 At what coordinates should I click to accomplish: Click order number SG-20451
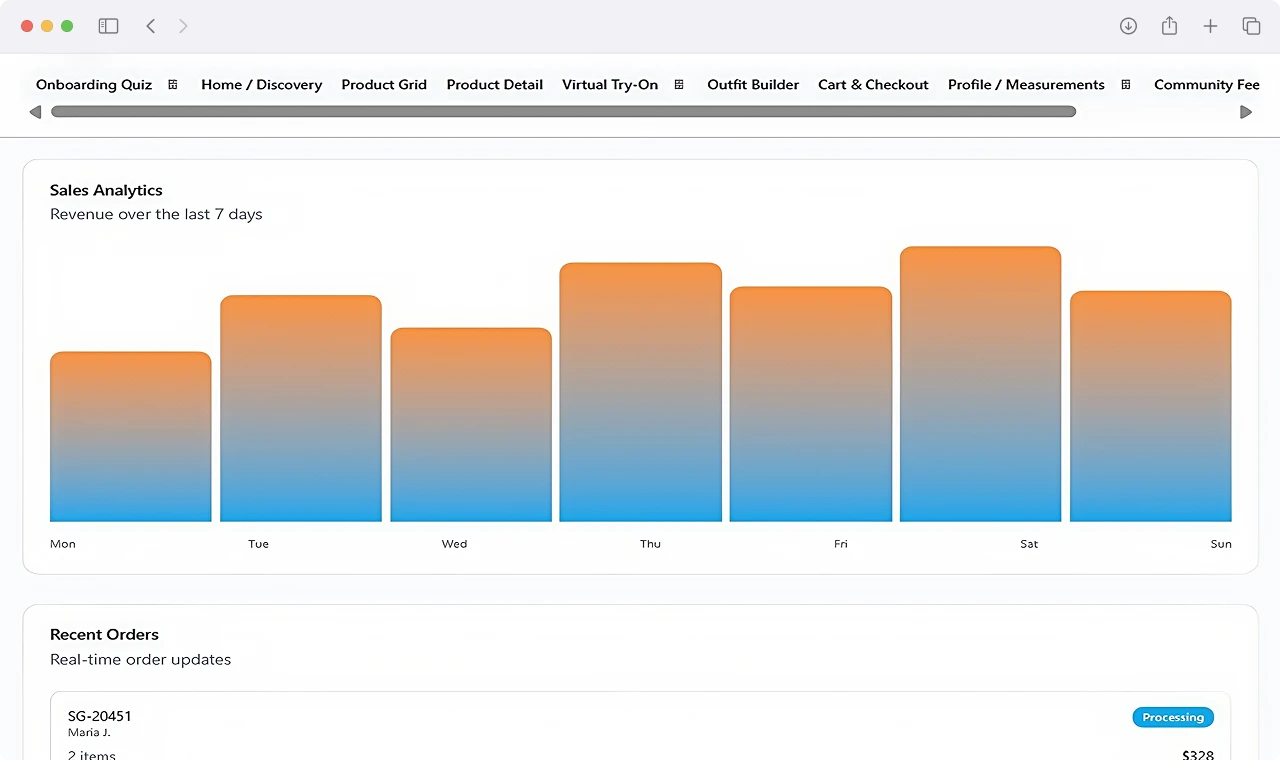click(100, 716)
